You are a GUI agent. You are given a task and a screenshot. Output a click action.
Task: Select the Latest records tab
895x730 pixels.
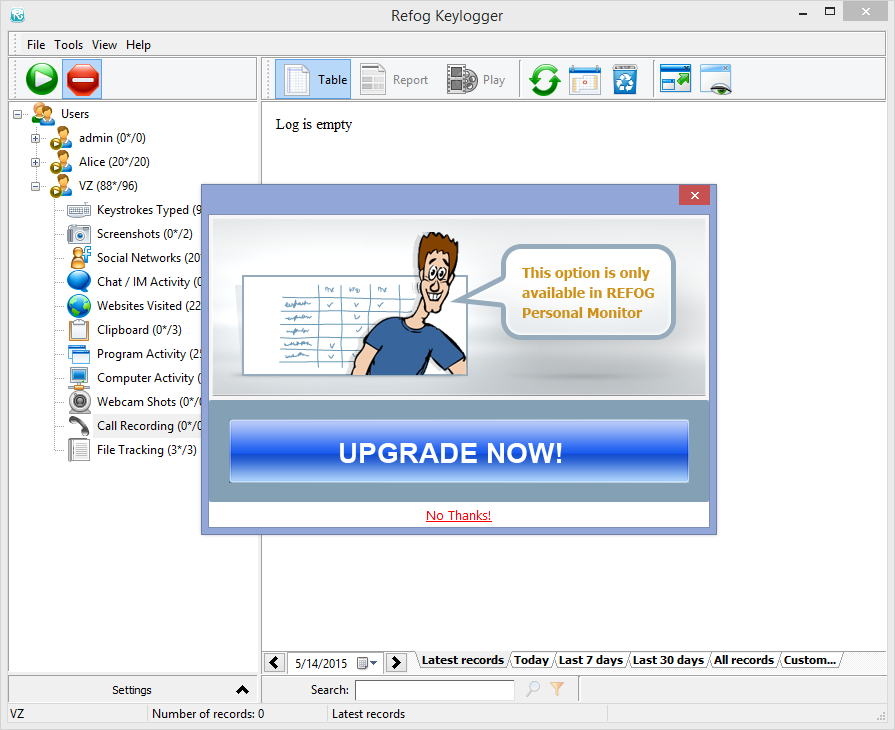462,660
